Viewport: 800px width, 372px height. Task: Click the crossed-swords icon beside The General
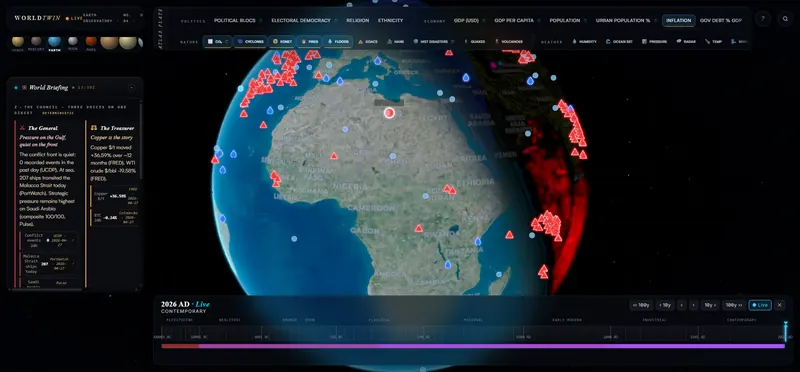click(x=22, y=128)
